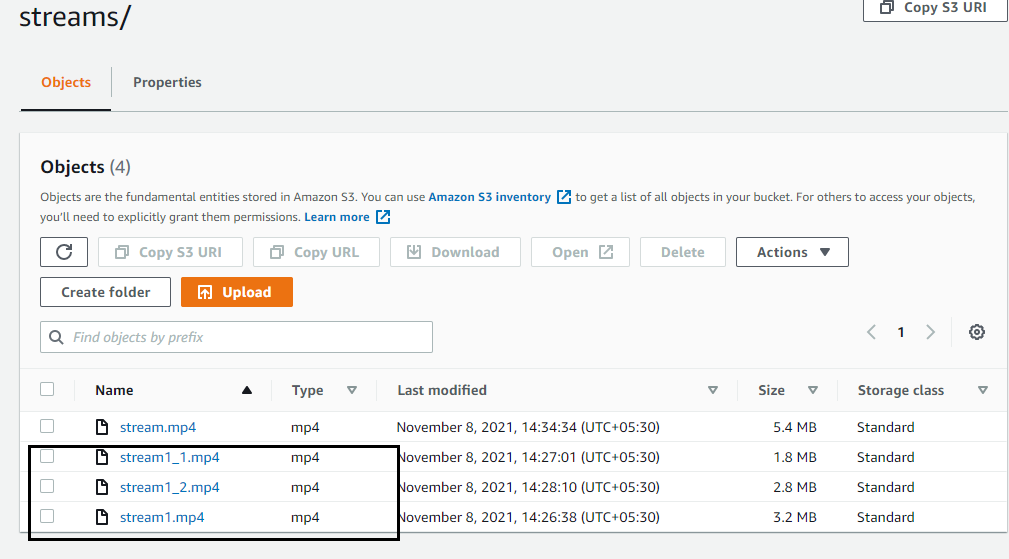This screenshot has width=1009, height=559.
Task: Click the Download button
Action: click(456, 252)
